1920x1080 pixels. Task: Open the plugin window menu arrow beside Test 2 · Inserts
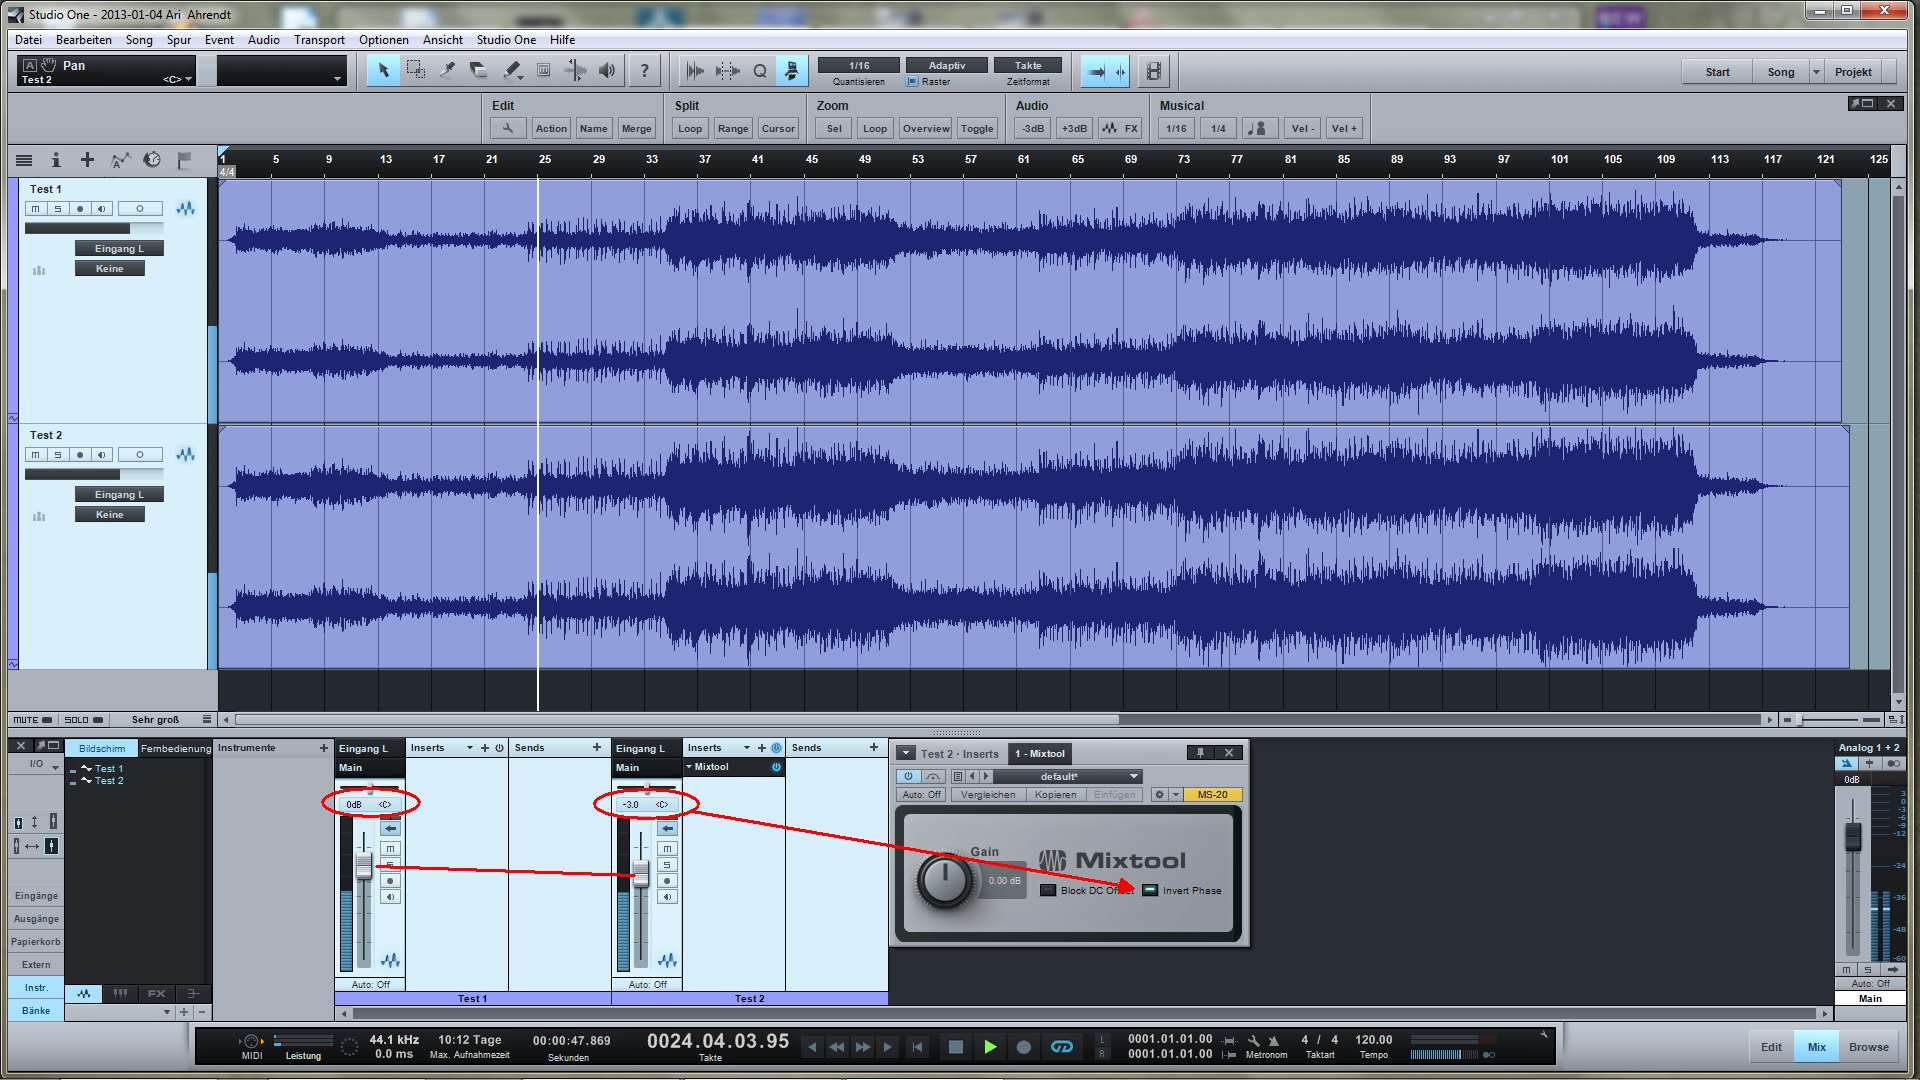click(x=905, y=753)
